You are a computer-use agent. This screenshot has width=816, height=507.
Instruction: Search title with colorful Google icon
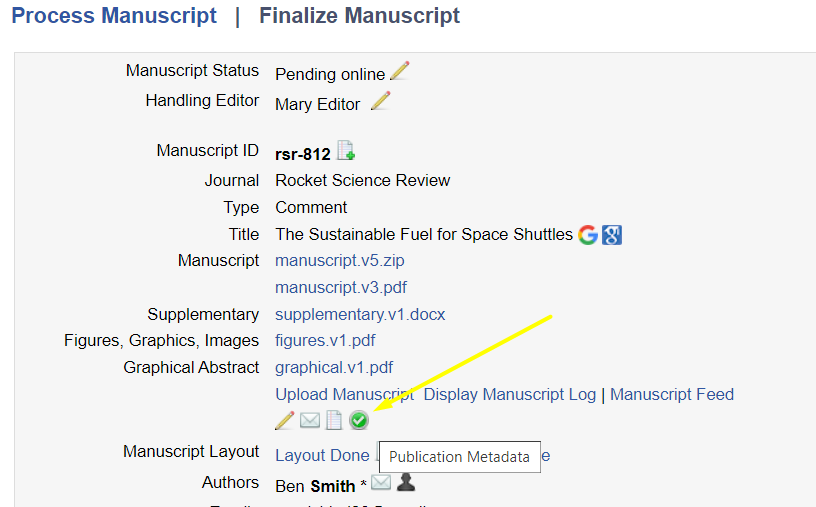[588, 235]
